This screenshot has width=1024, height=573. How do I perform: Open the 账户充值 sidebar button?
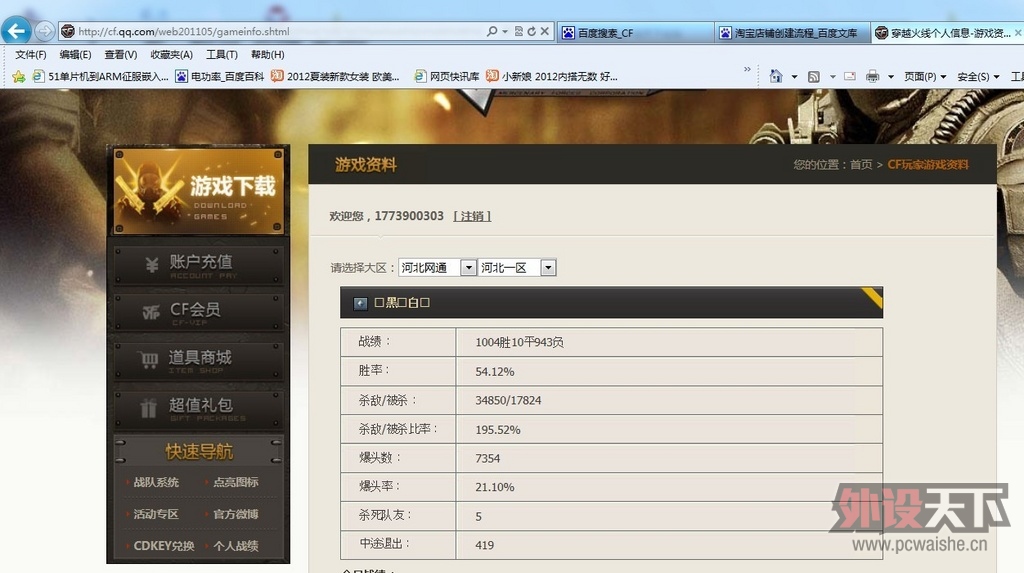point(199,265)
